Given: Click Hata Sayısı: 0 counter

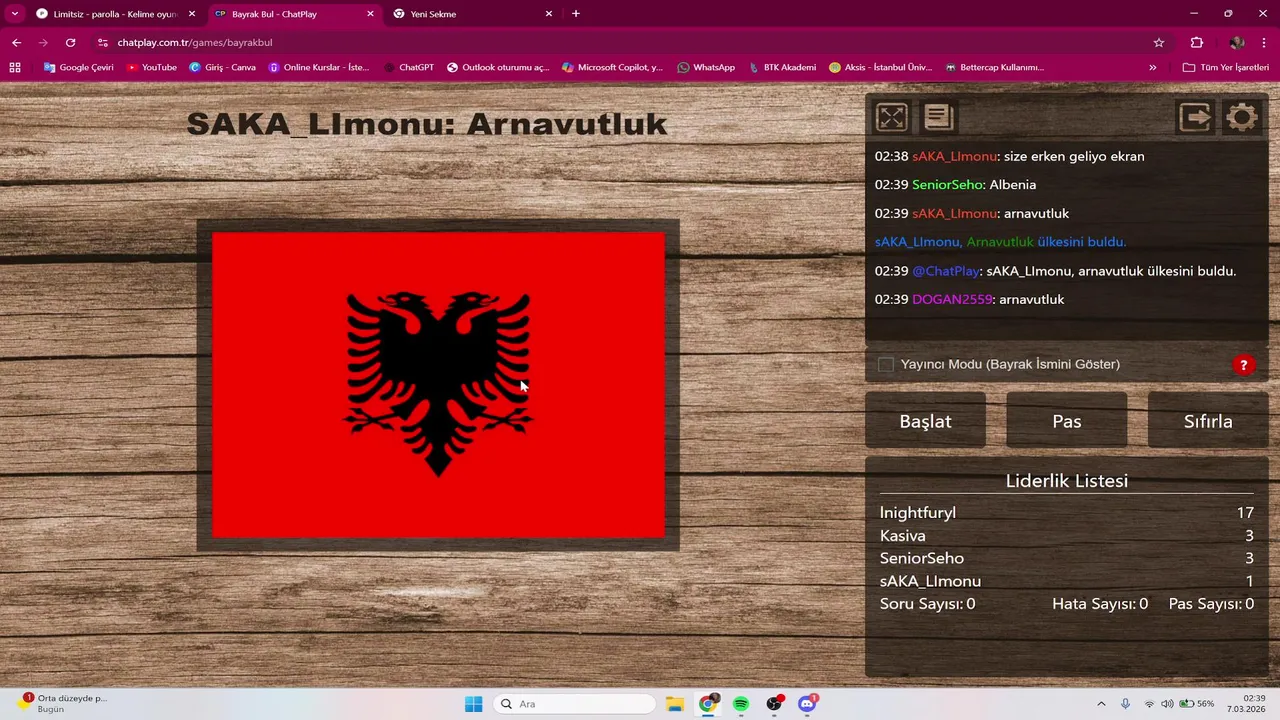Looking at the screenshot, I should [1100, 604].
